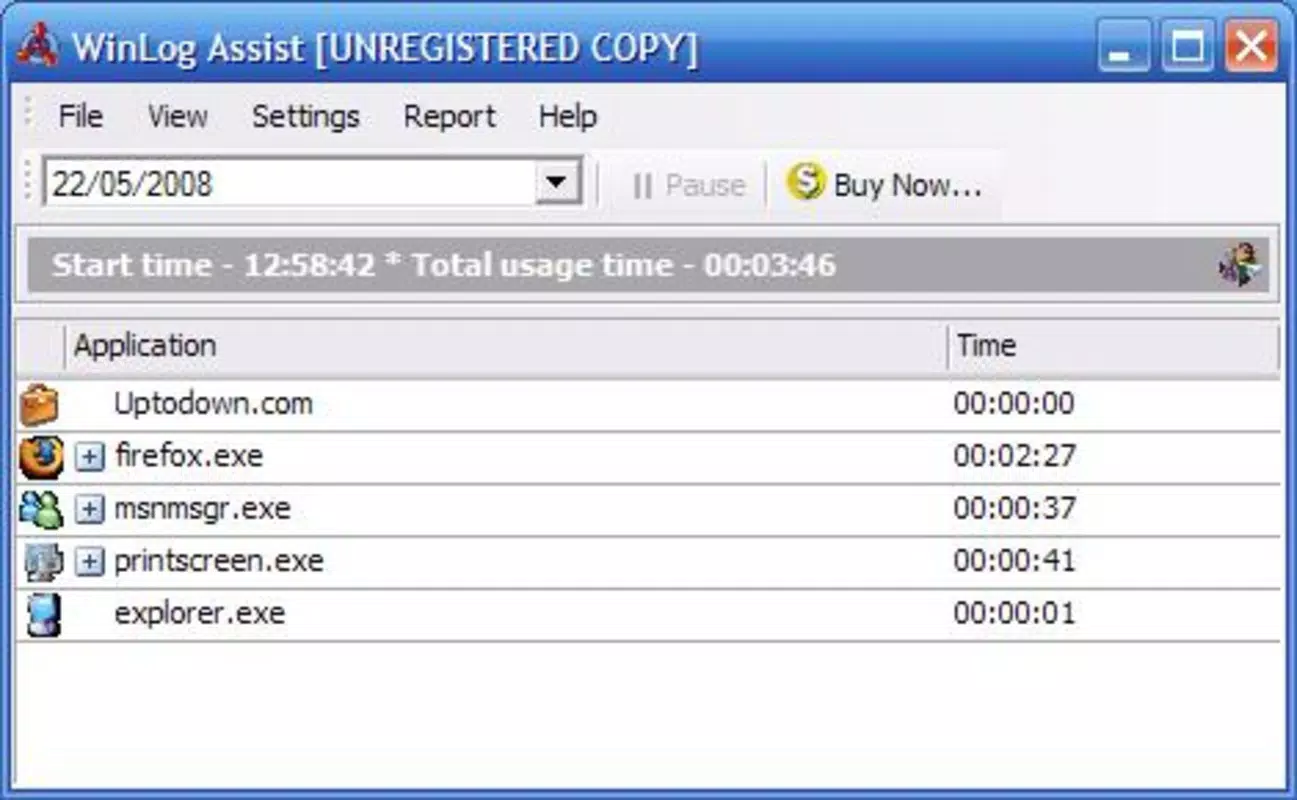Click the coin icon on Buy Now
The image size is (1297, 800).
point(805,183)
